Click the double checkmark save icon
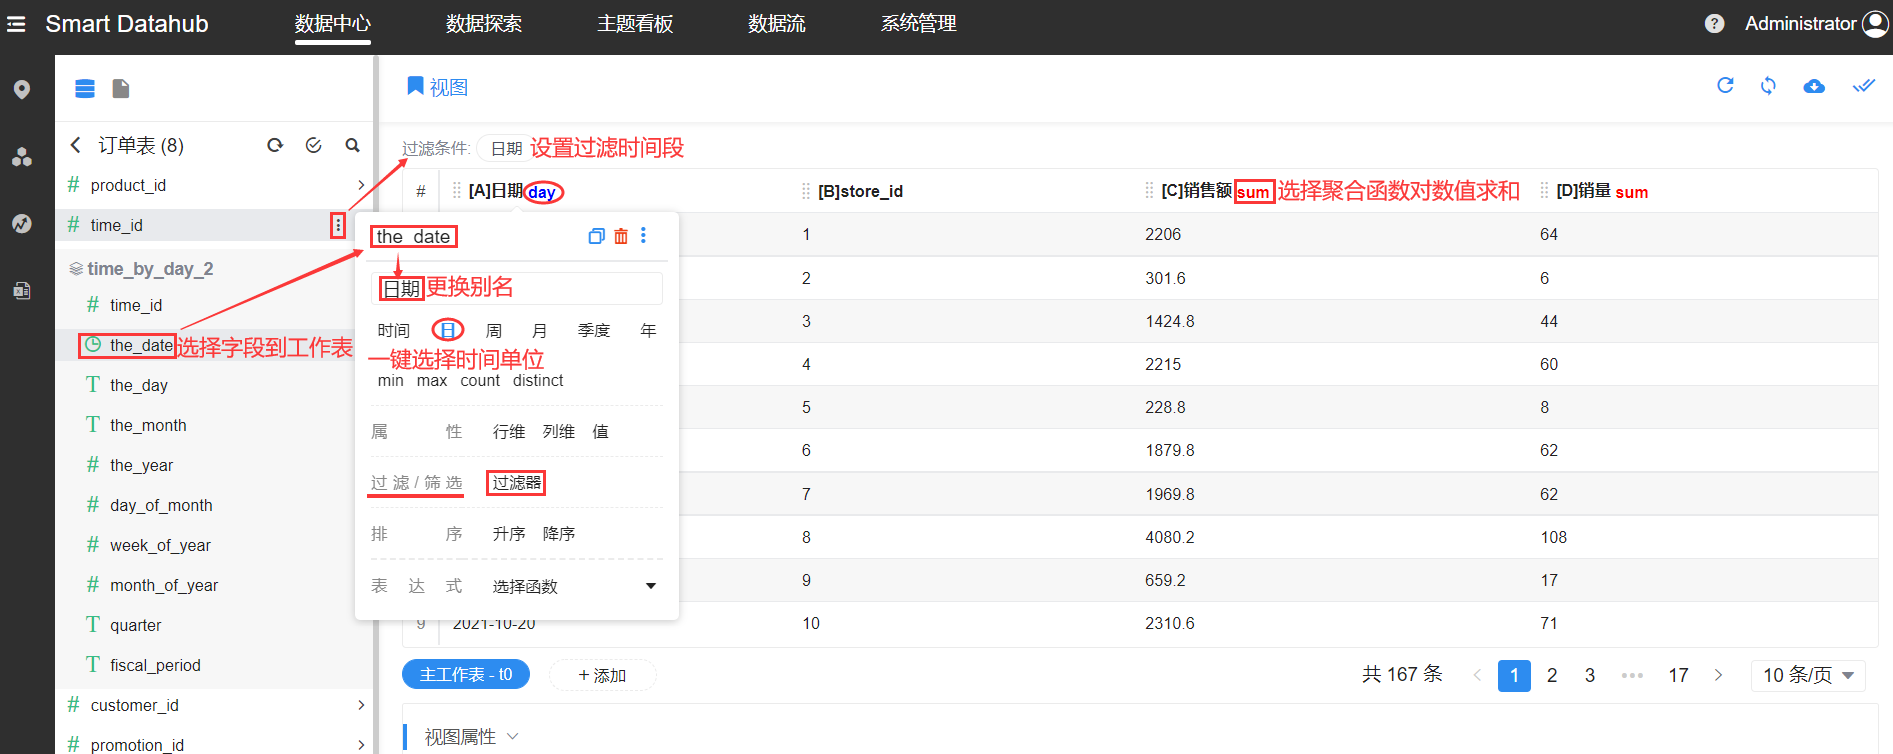 [1863, 86]
